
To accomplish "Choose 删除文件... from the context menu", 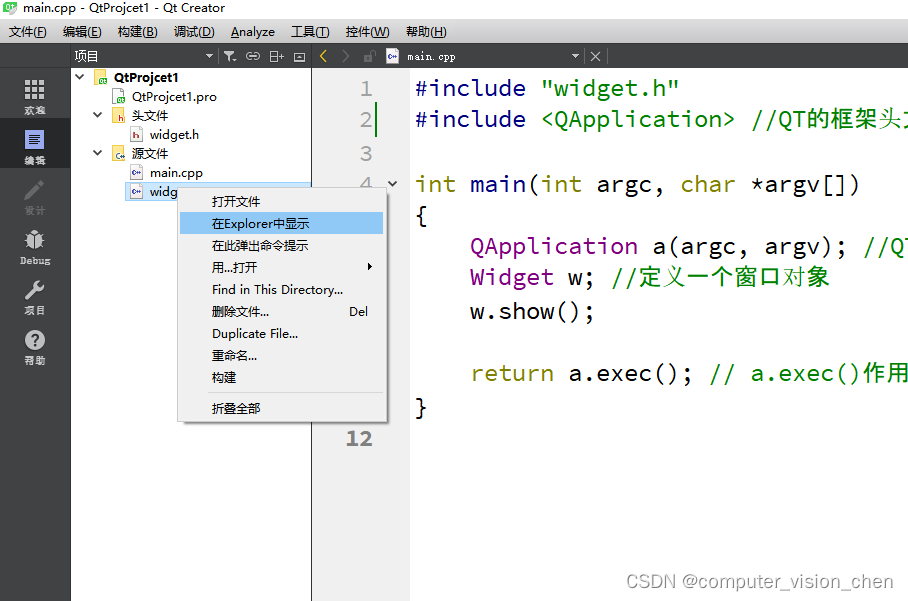I will 281,312.
